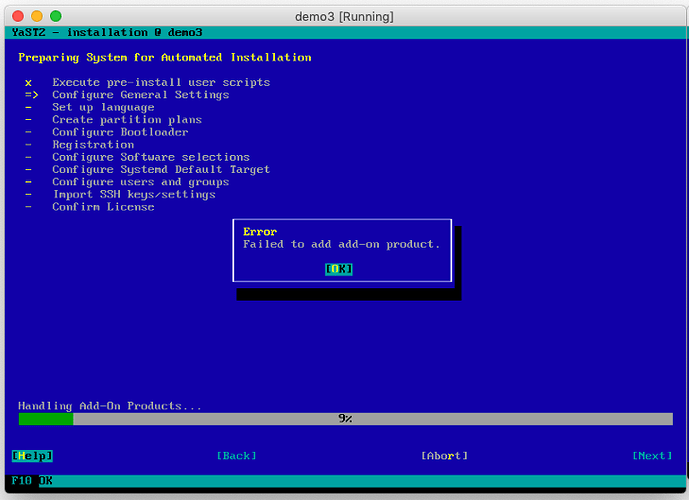
Task: Select 'Import SSH keys/settings' step
Action: [x=134, y=194]
